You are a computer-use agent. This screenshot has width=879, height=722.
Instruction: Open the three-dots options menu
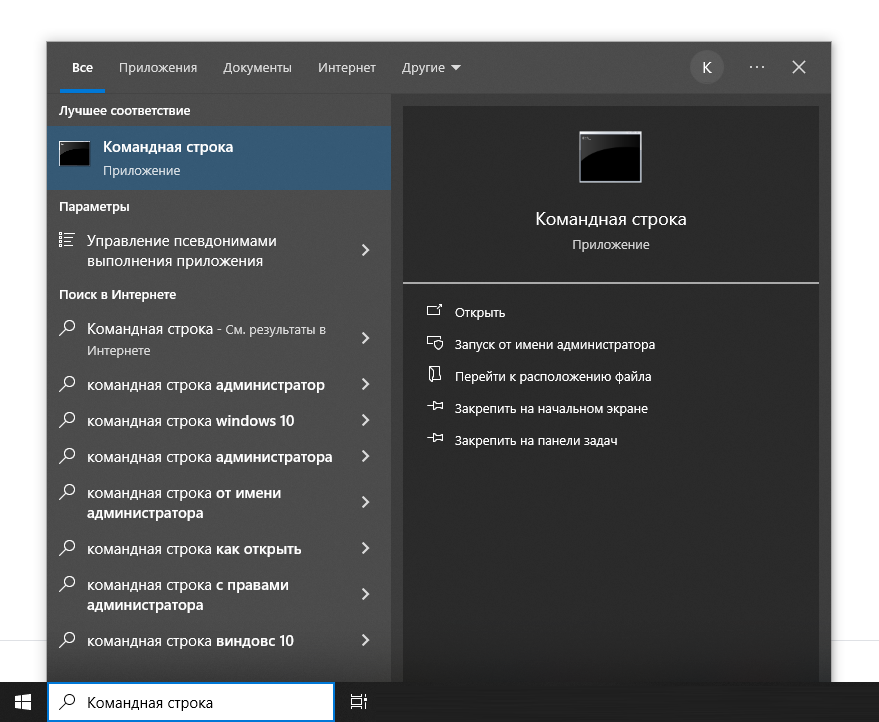(757, 67)
